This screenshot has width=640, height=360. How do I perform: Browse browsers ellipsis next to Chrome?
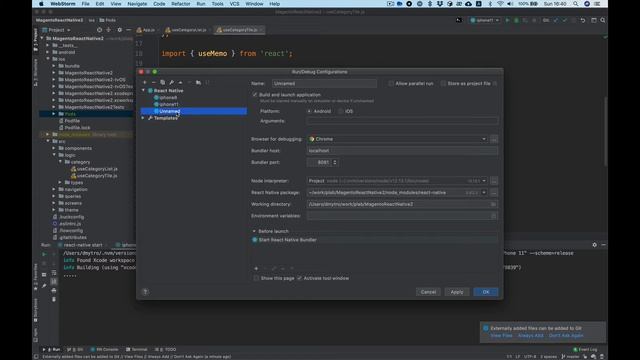[x=494, y=139]
